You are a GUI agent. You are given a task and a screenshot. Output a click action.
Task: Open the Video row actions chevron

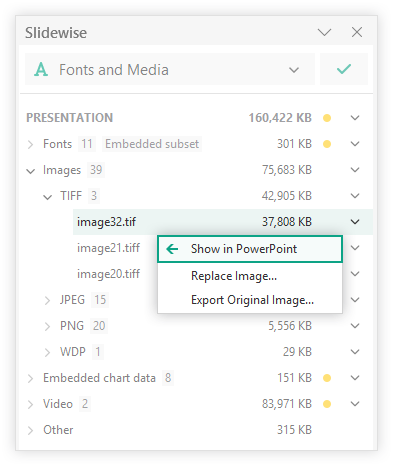tap(355, 404)
